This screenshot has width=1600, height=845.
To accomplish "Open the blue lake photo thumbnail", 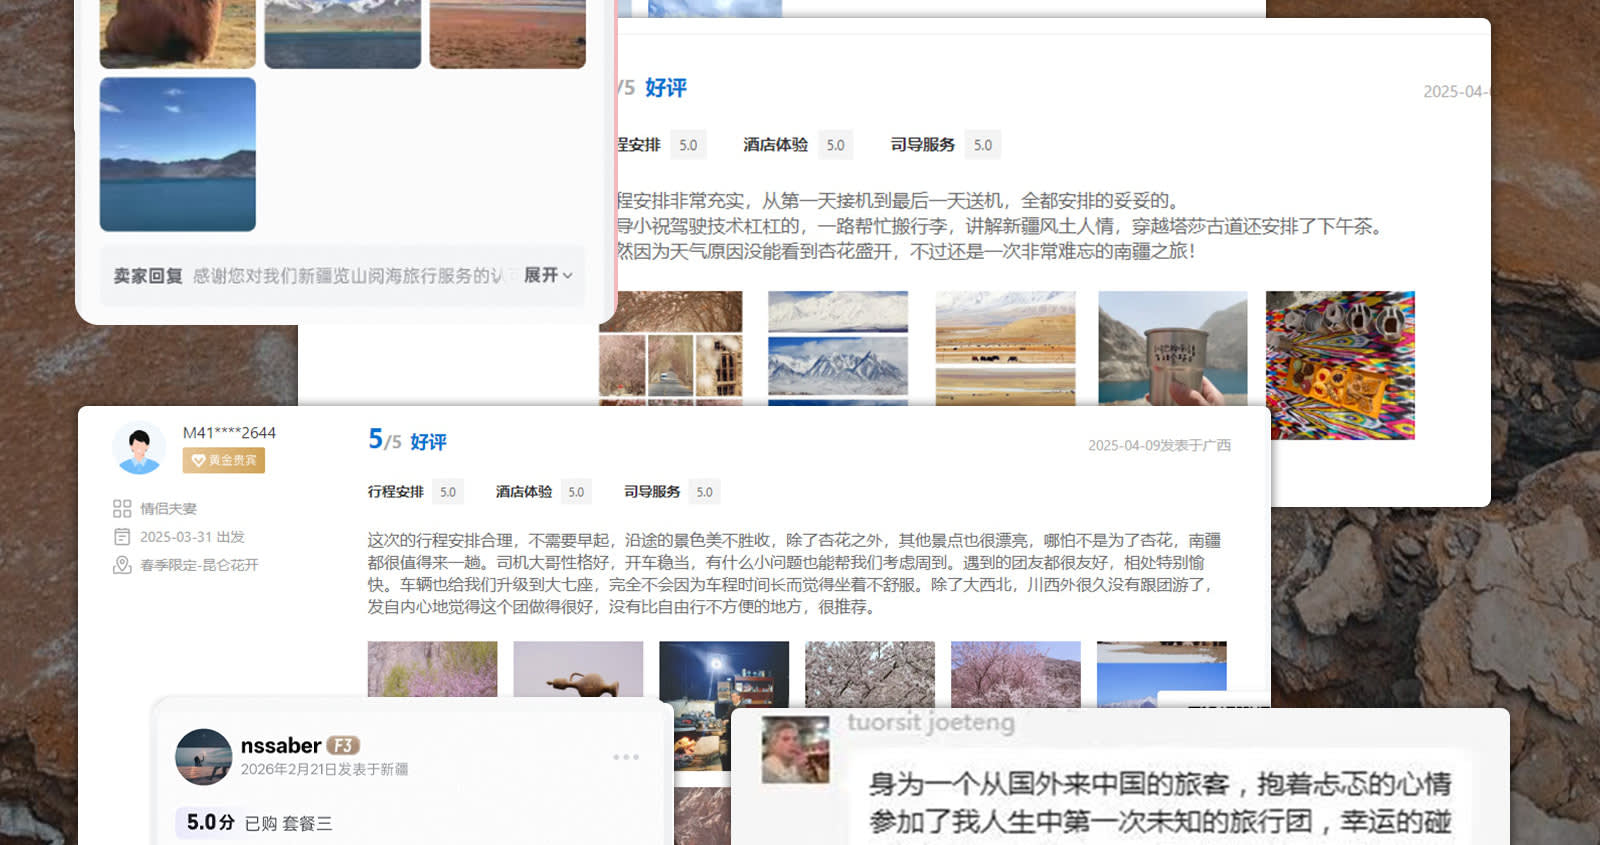I will click(178, 154).
